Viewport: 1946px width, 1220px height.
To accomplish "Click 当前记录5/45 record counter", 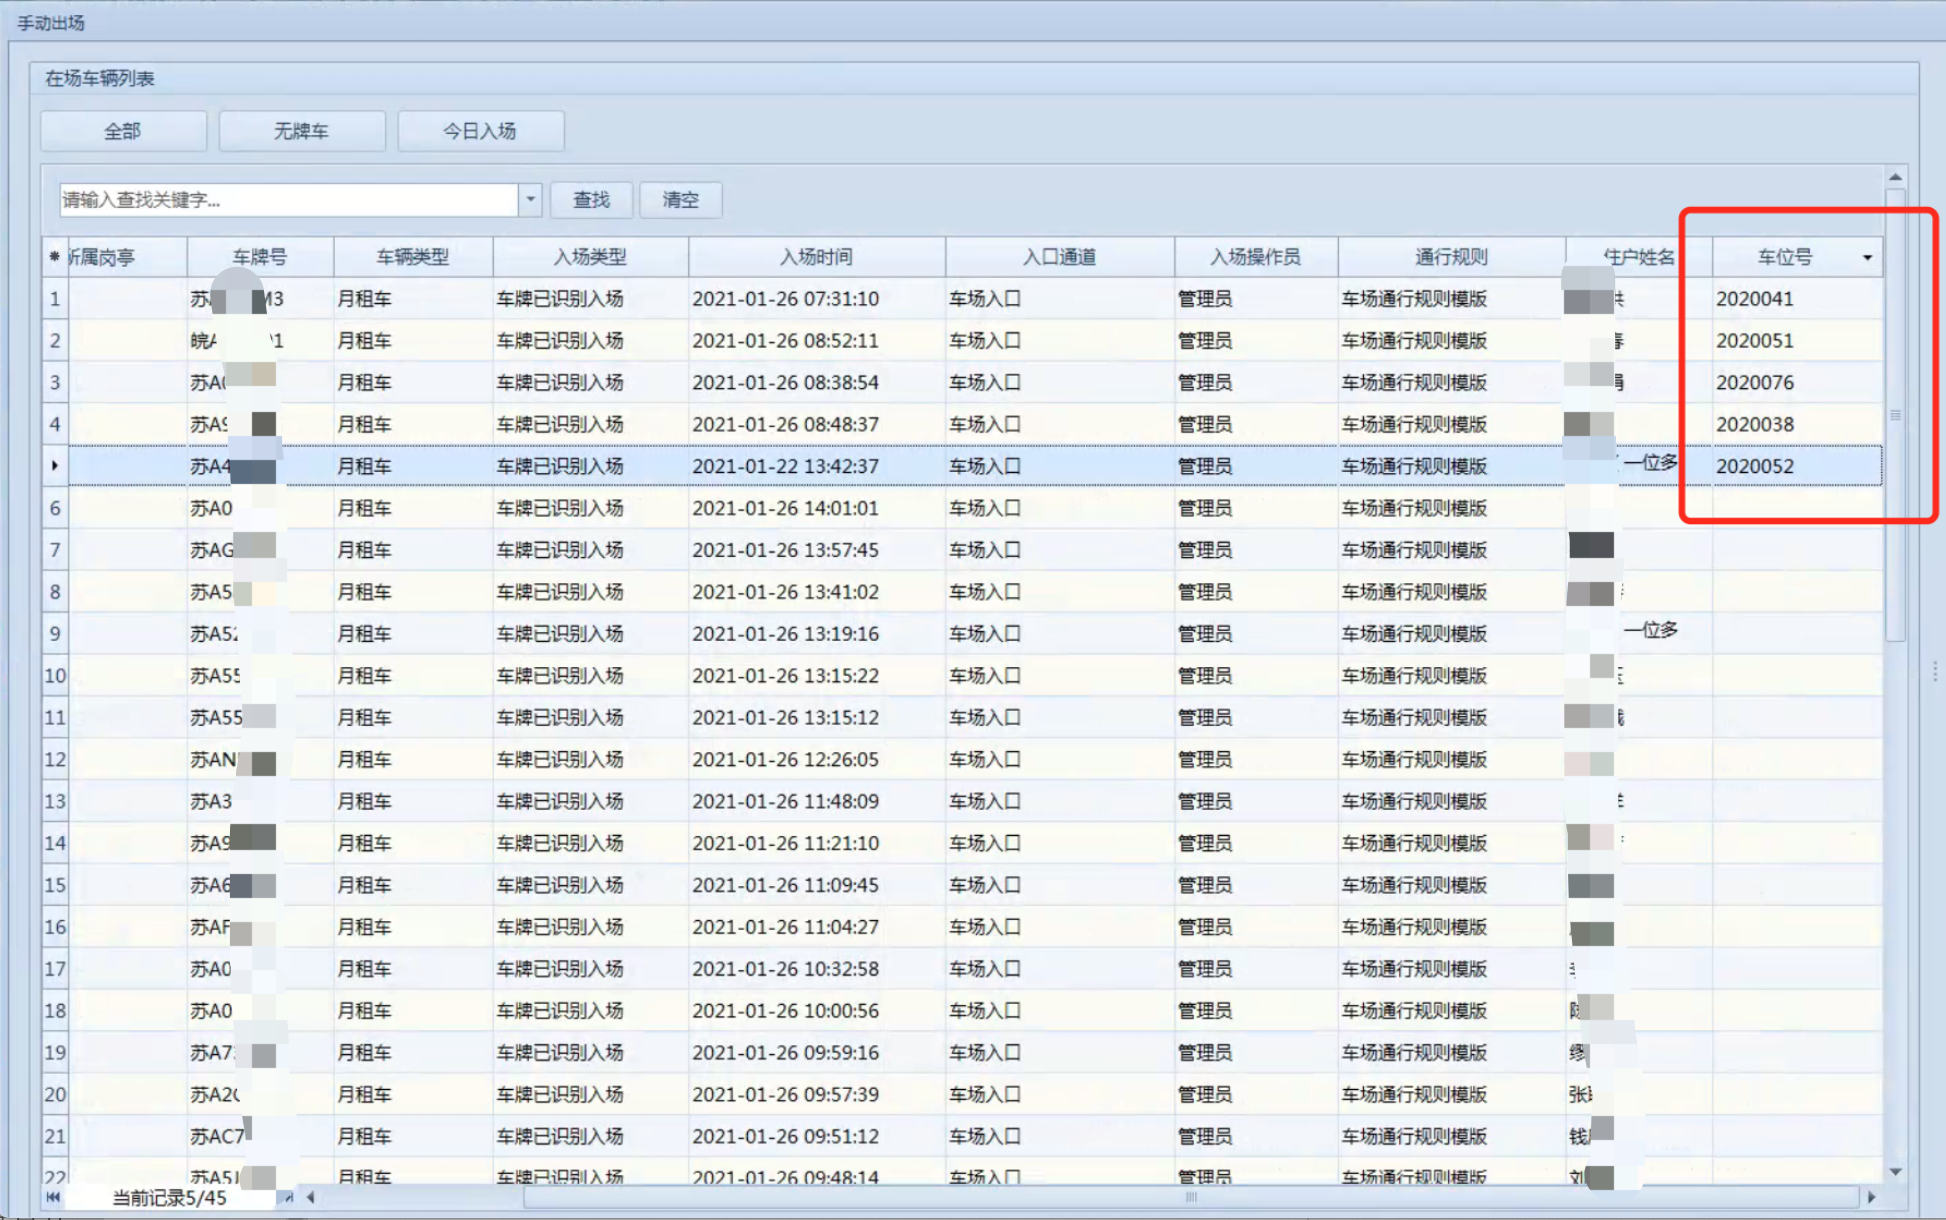I will point(169,1198).
